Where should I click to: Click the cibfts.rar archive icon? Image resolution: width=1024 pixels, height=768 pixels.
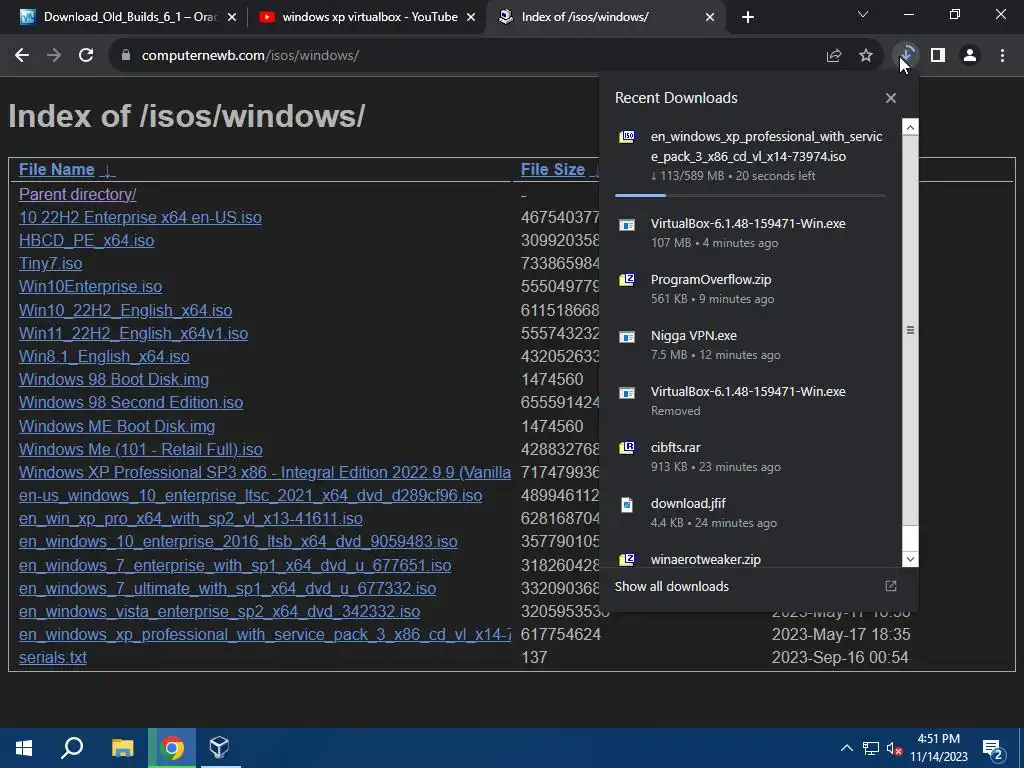coord(627,448)
